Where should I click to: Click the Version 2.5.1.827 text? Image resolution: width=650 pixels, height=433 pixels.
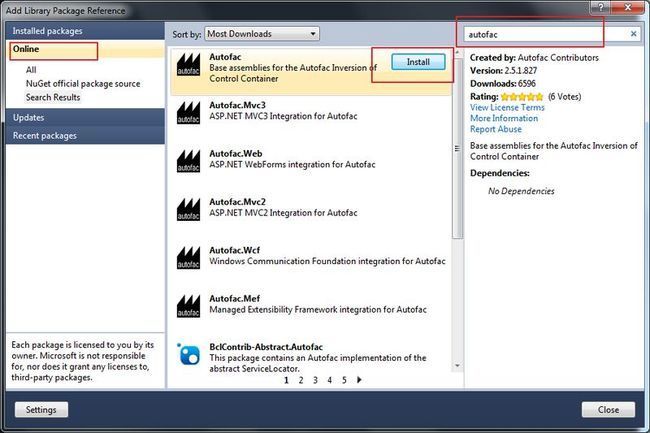point(503,71)
